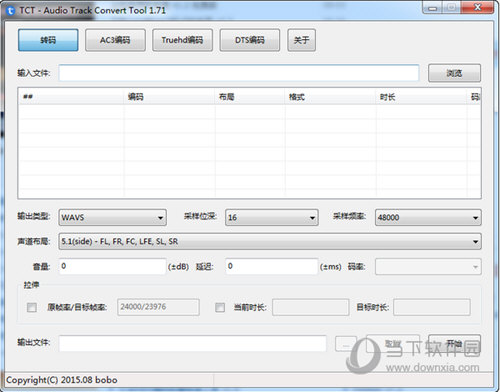Open the 采样频率 dropdown showing 48000

pos(428,218)
